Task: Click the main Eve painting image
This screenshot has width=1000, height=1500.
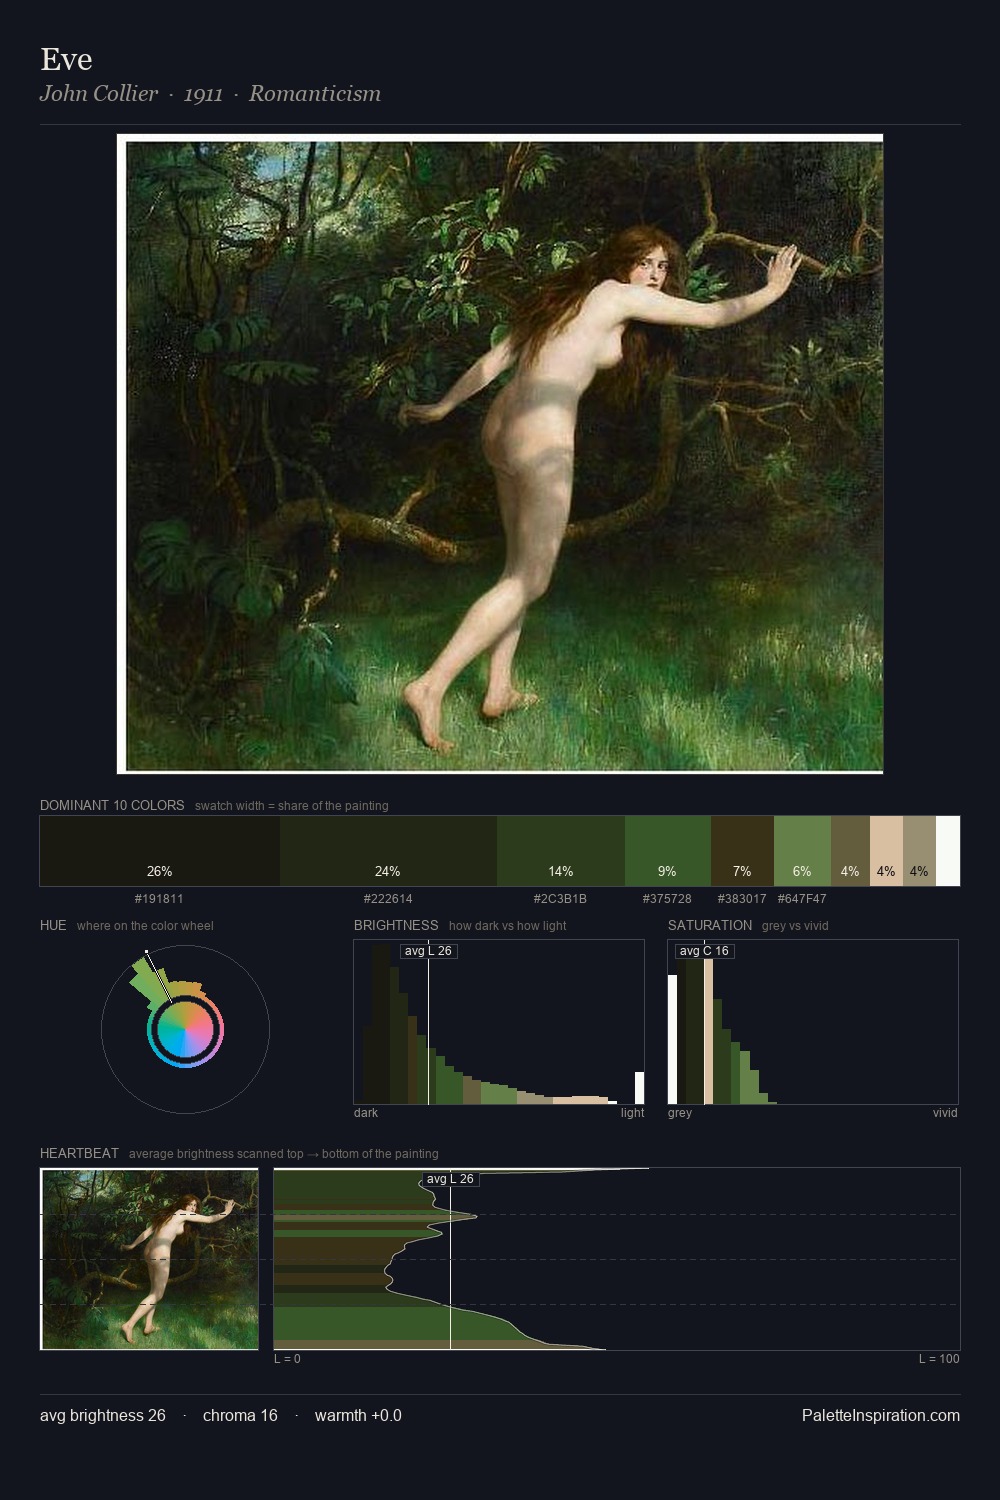Action: click(500, 454)
